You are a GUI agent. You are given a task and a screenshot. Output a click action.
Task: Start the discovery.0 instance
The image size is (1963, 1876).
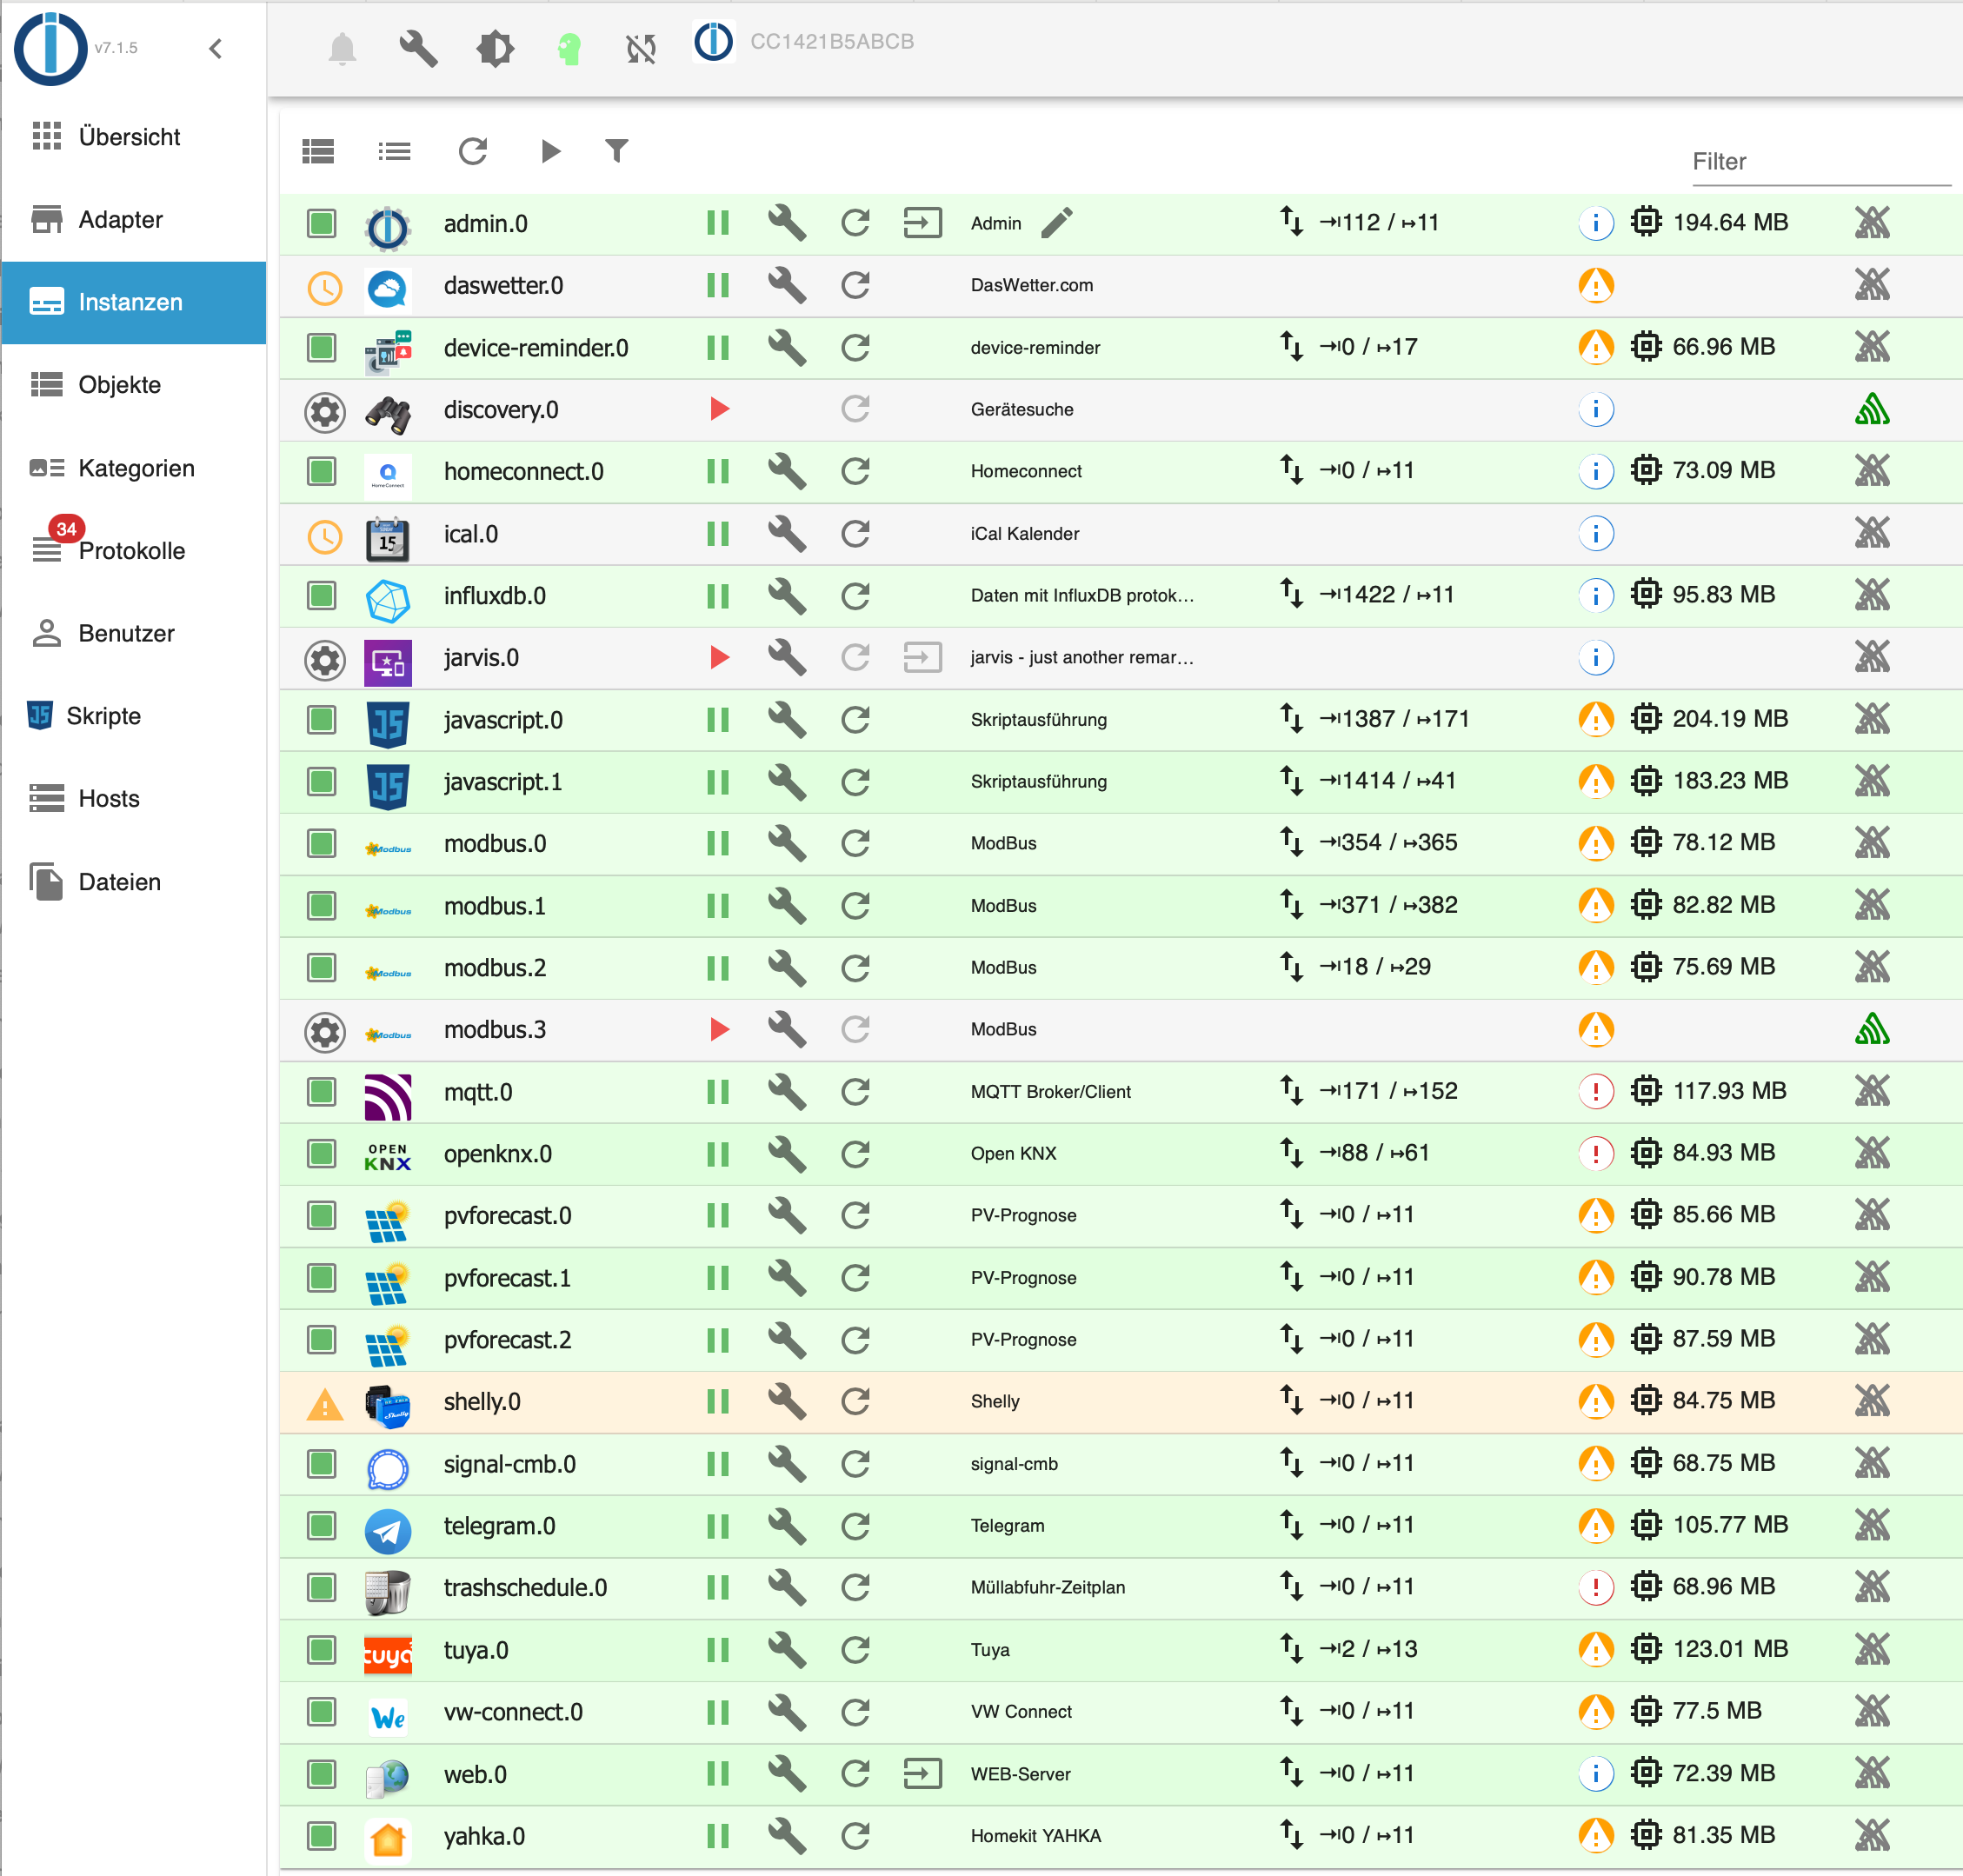tap(719, 409)
